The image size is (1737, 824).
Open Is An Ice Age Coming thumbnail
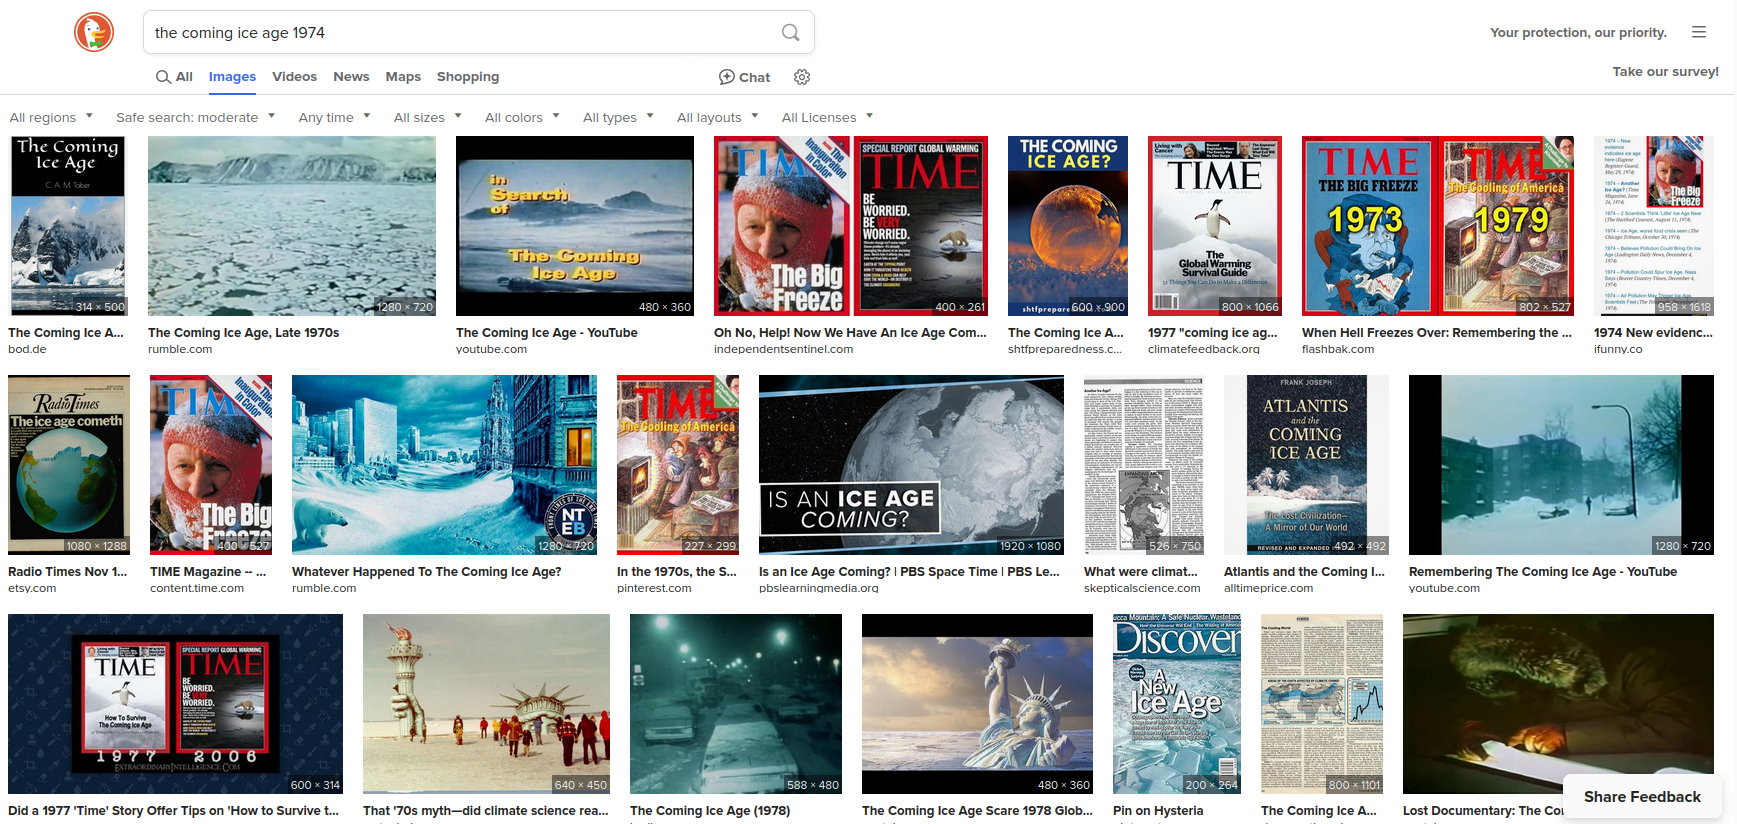tap(911, 465)
